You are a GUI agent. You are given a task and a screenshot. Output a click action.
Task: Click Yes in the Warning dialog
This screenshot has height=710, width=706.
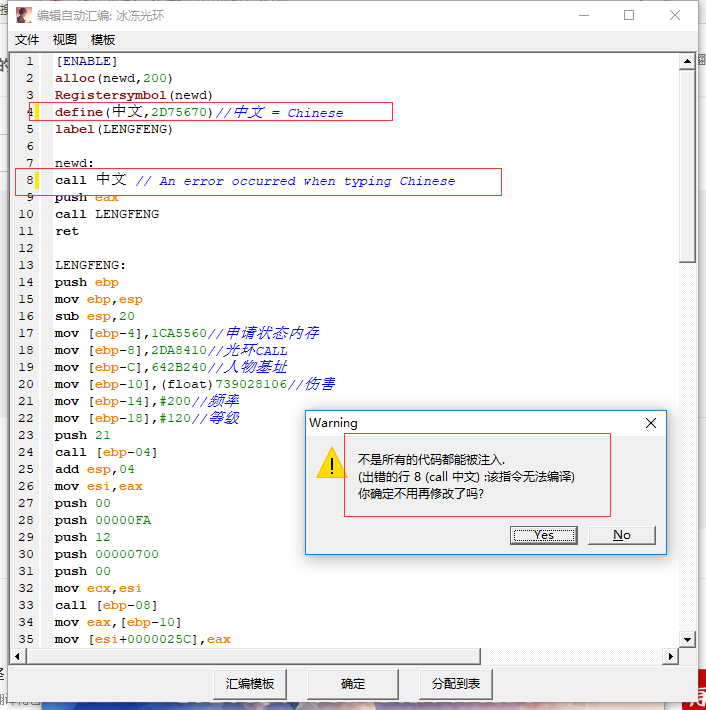(543, 535)
